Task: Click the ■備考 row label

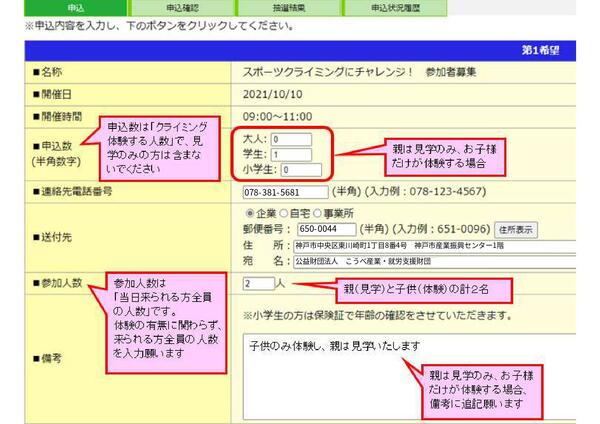Action: (47, 359)
